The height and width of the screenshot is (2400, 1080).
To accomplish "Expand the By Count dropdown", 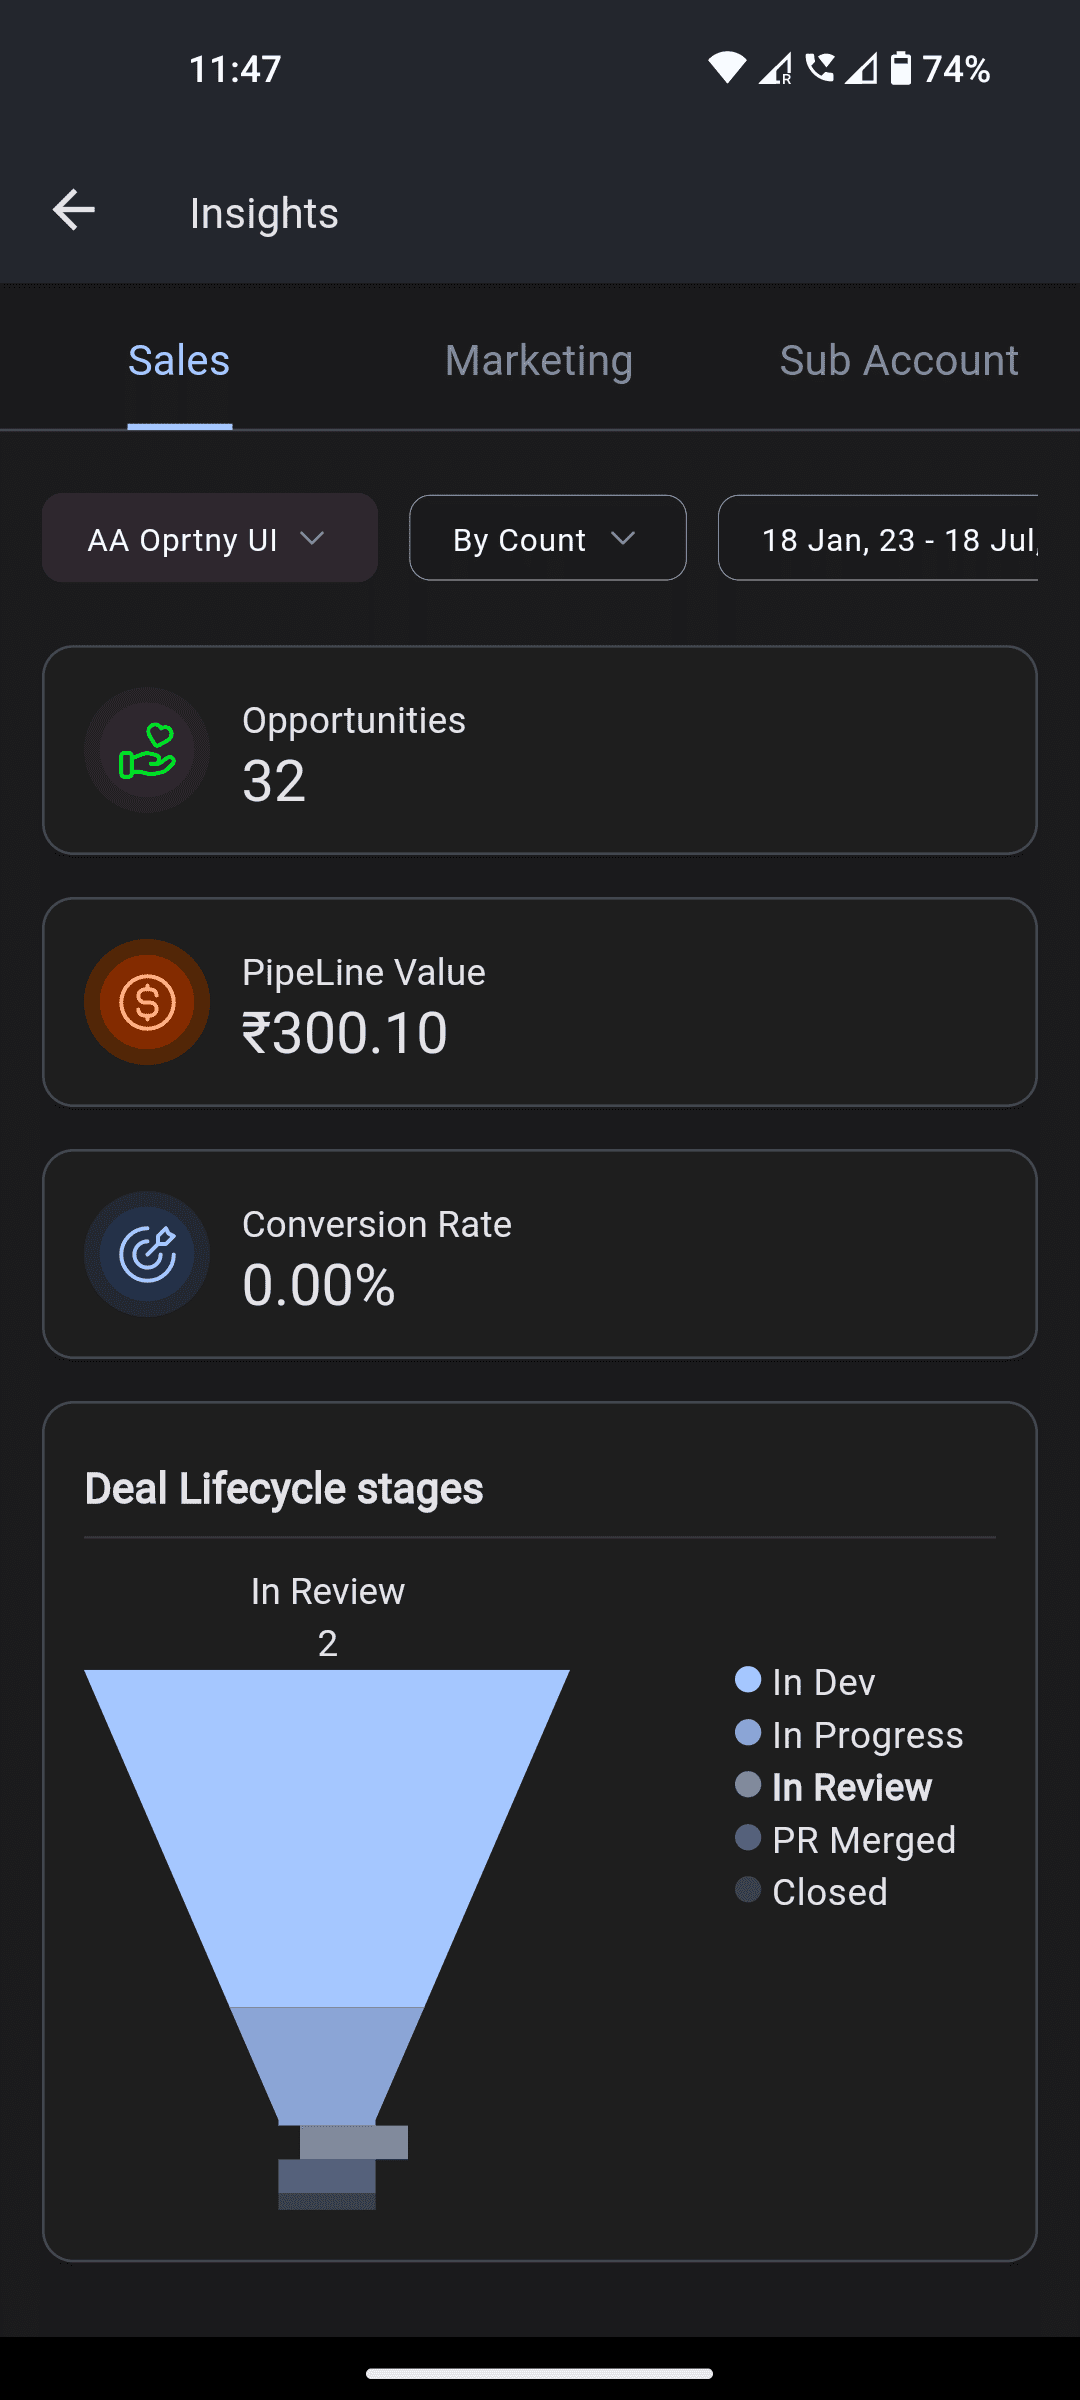I will (548, 538).
